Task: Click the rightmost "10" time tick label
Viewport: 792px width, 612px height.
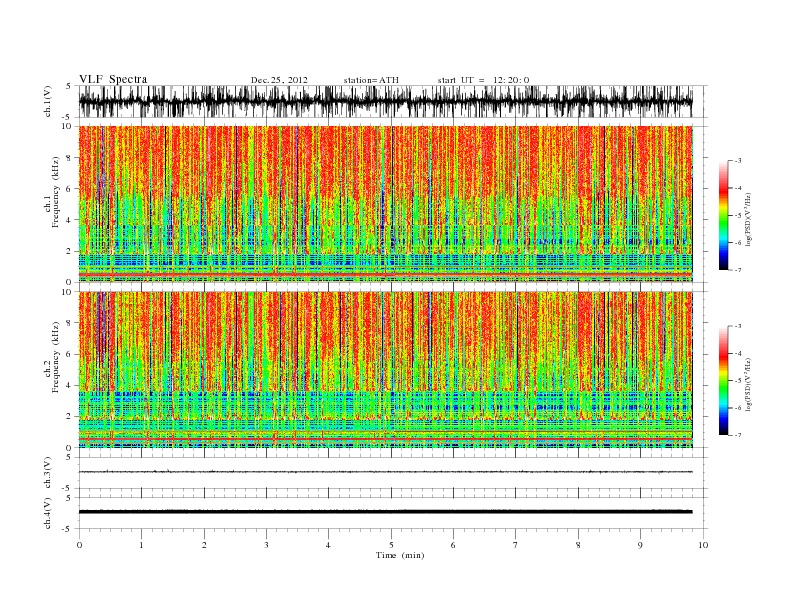Action: [703, 545]
